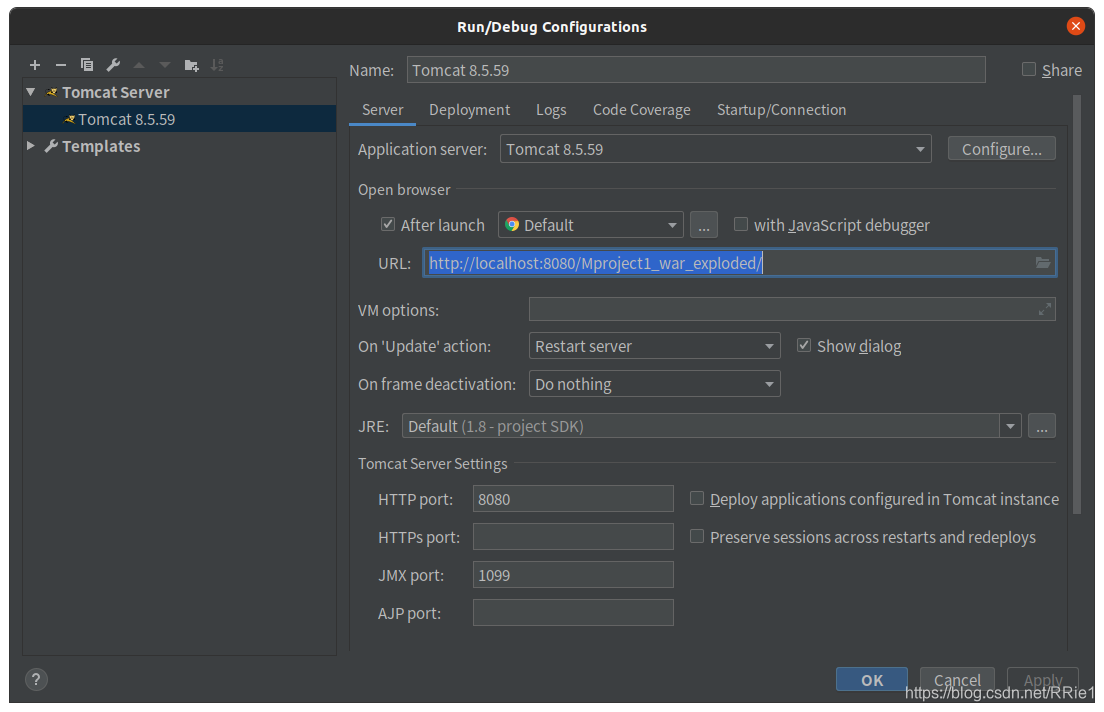Click the right panel vertical scrollbar

point(1077,305)
